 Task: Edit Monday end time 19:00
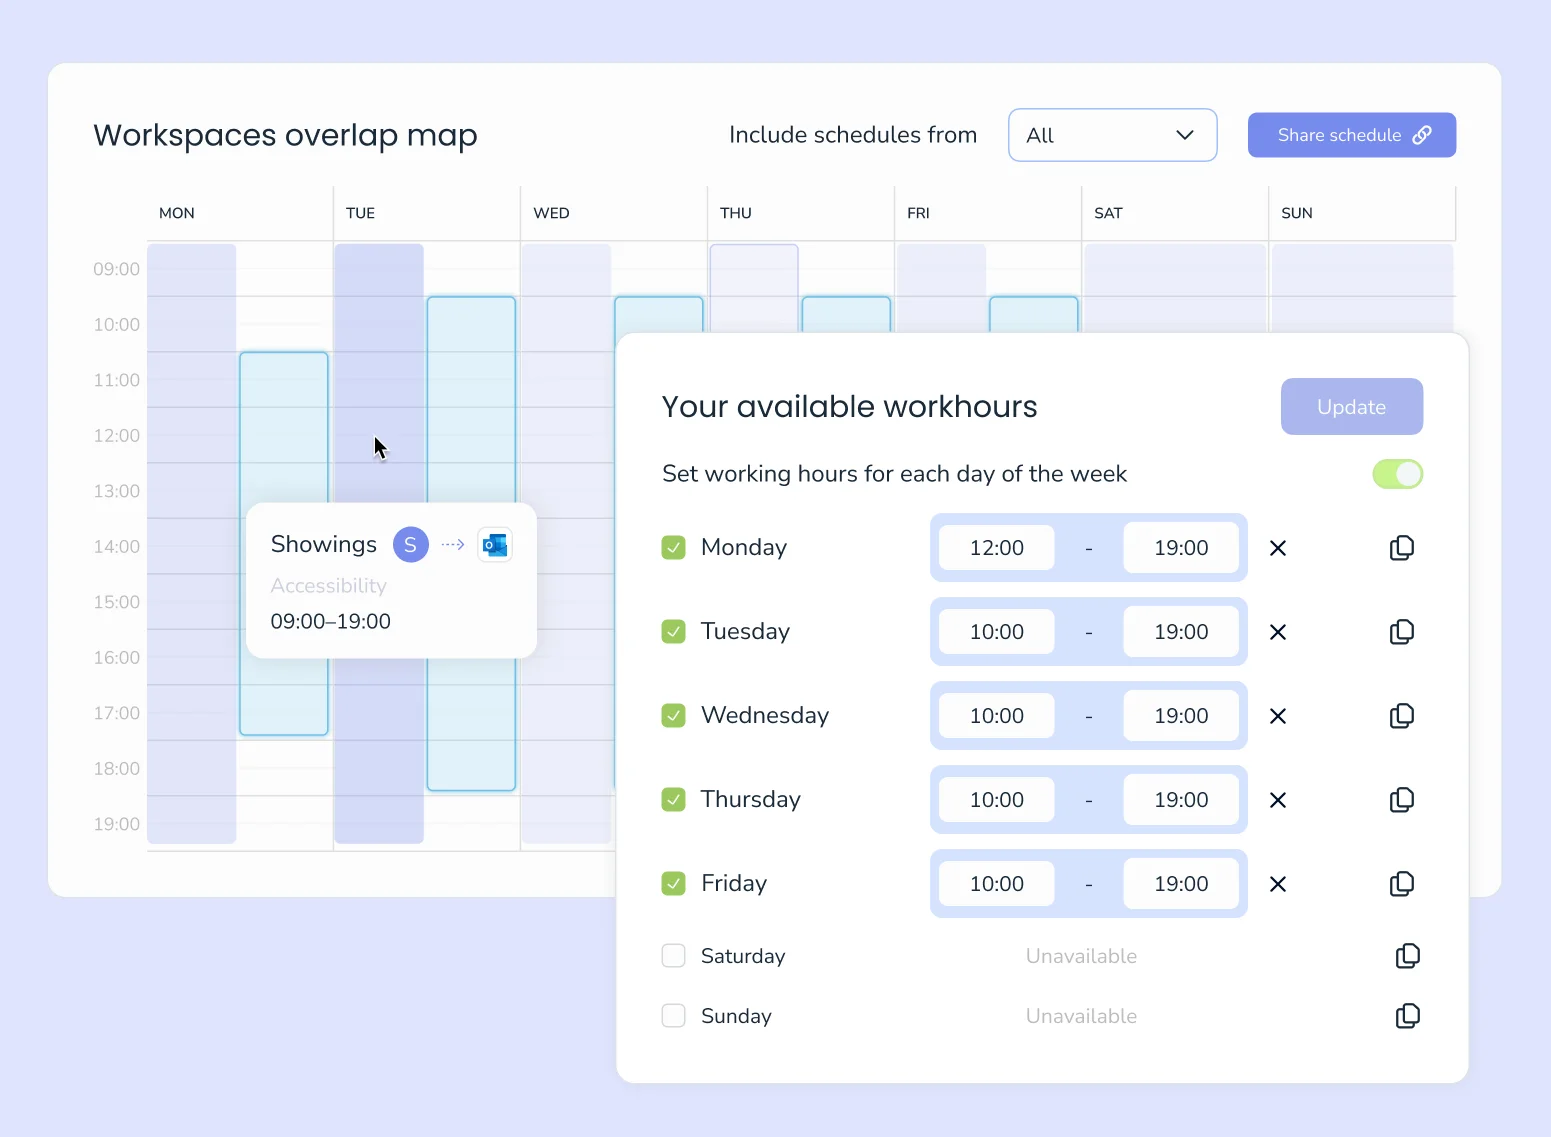[x=1181, y=548]
